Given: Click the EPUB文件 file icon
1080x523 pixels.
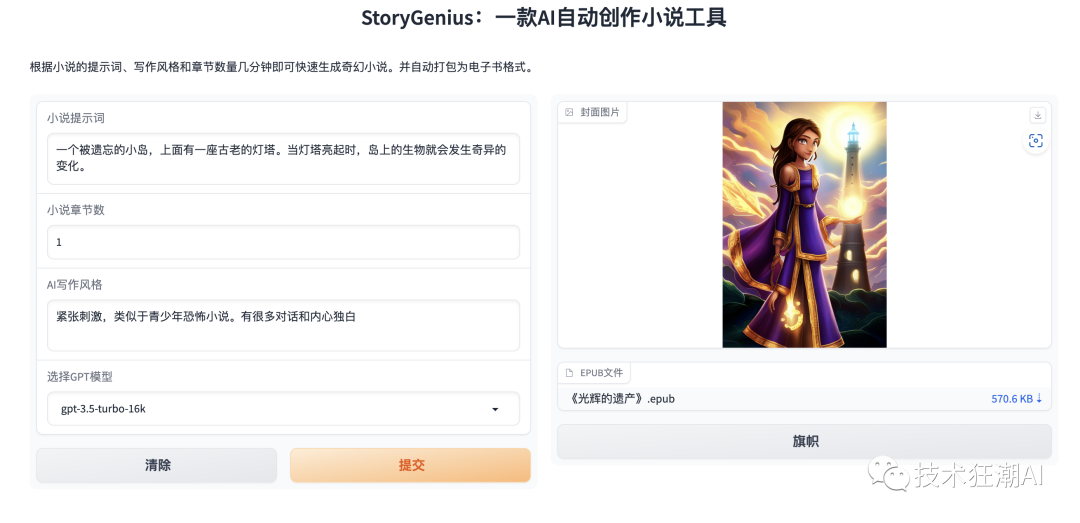Looking at the screenshot, I should pos(570,373).
